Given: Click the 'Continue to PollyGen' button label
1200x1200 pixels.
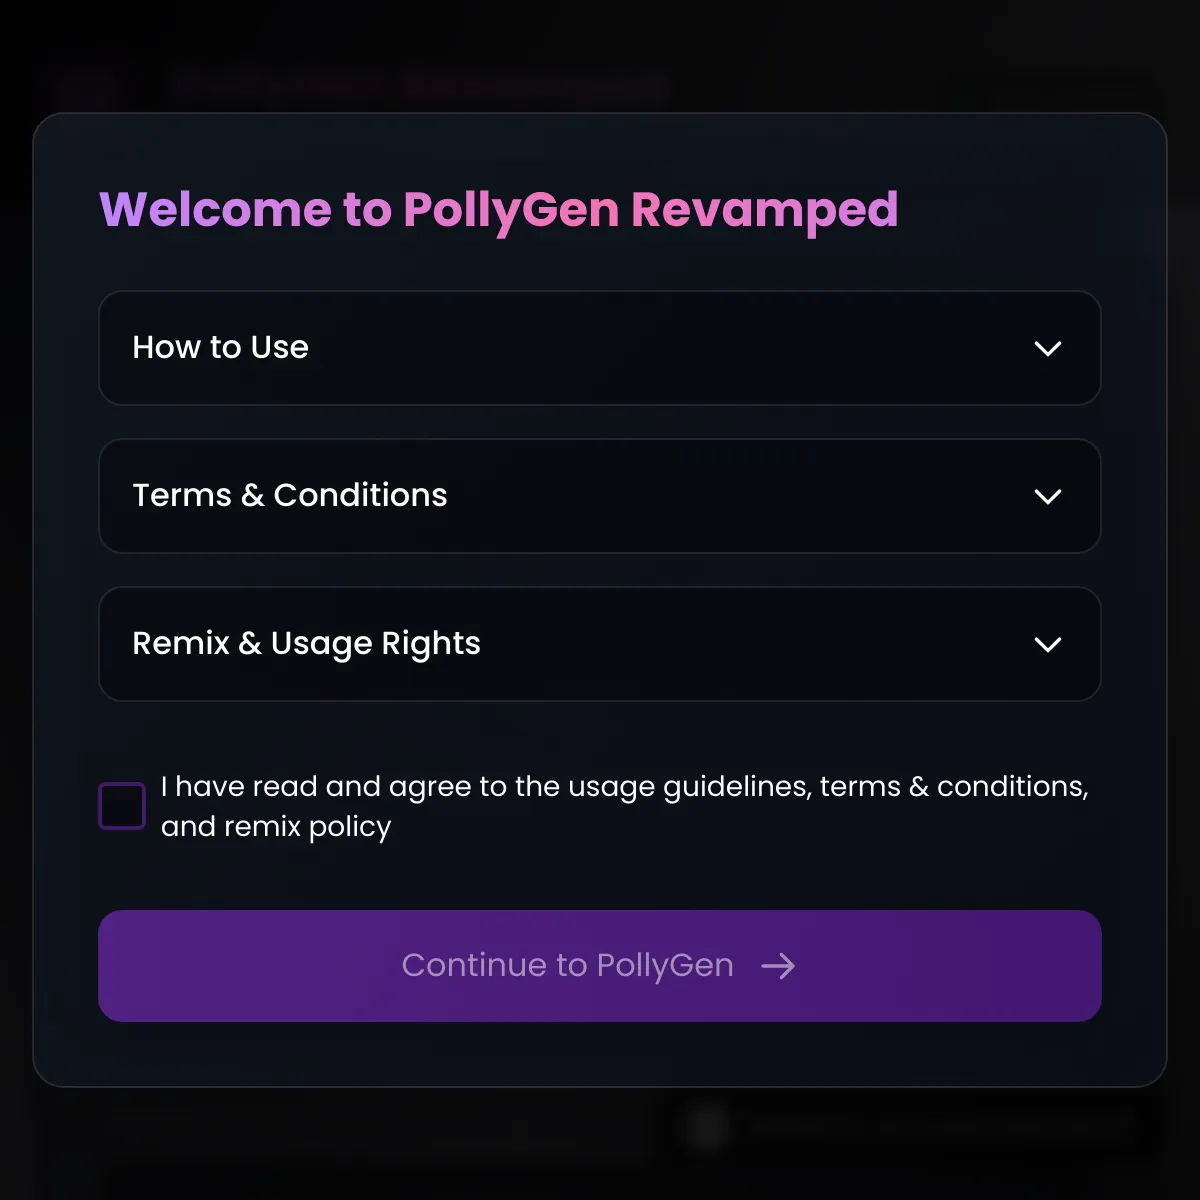Looking at the screenshot, I should [567, 965].
